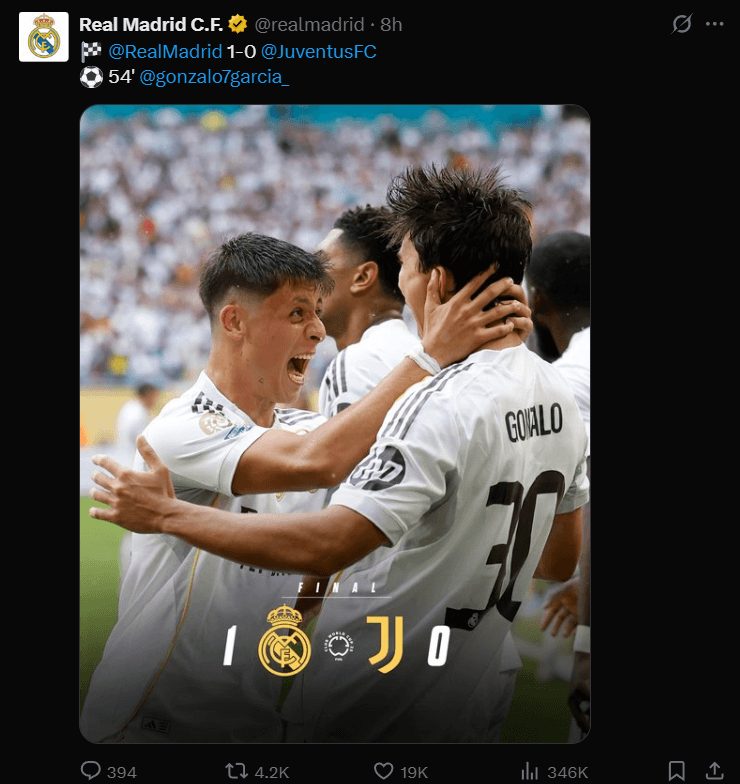
Task: View post analytics bar chart icon
Action: pos(530,770)
